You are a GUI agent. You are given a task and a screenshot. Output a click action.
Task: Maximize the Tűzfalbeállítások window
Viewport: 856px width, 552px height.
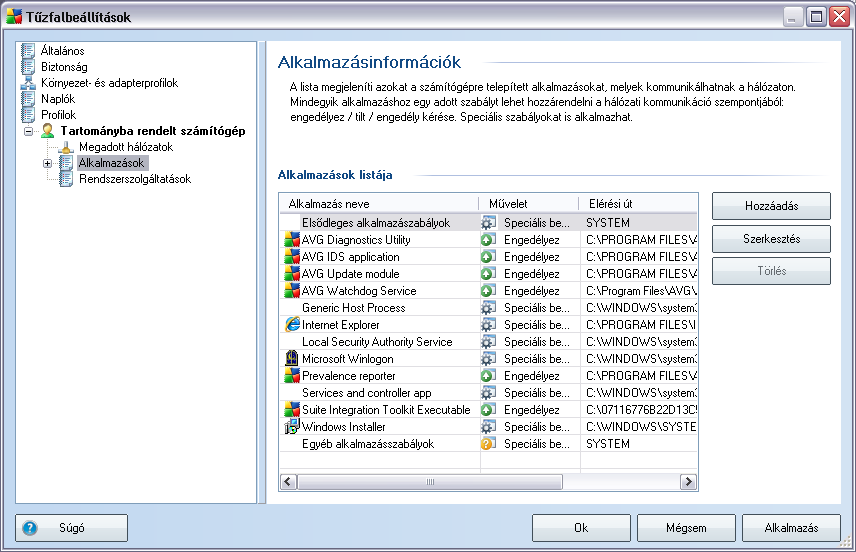[816, 17]
